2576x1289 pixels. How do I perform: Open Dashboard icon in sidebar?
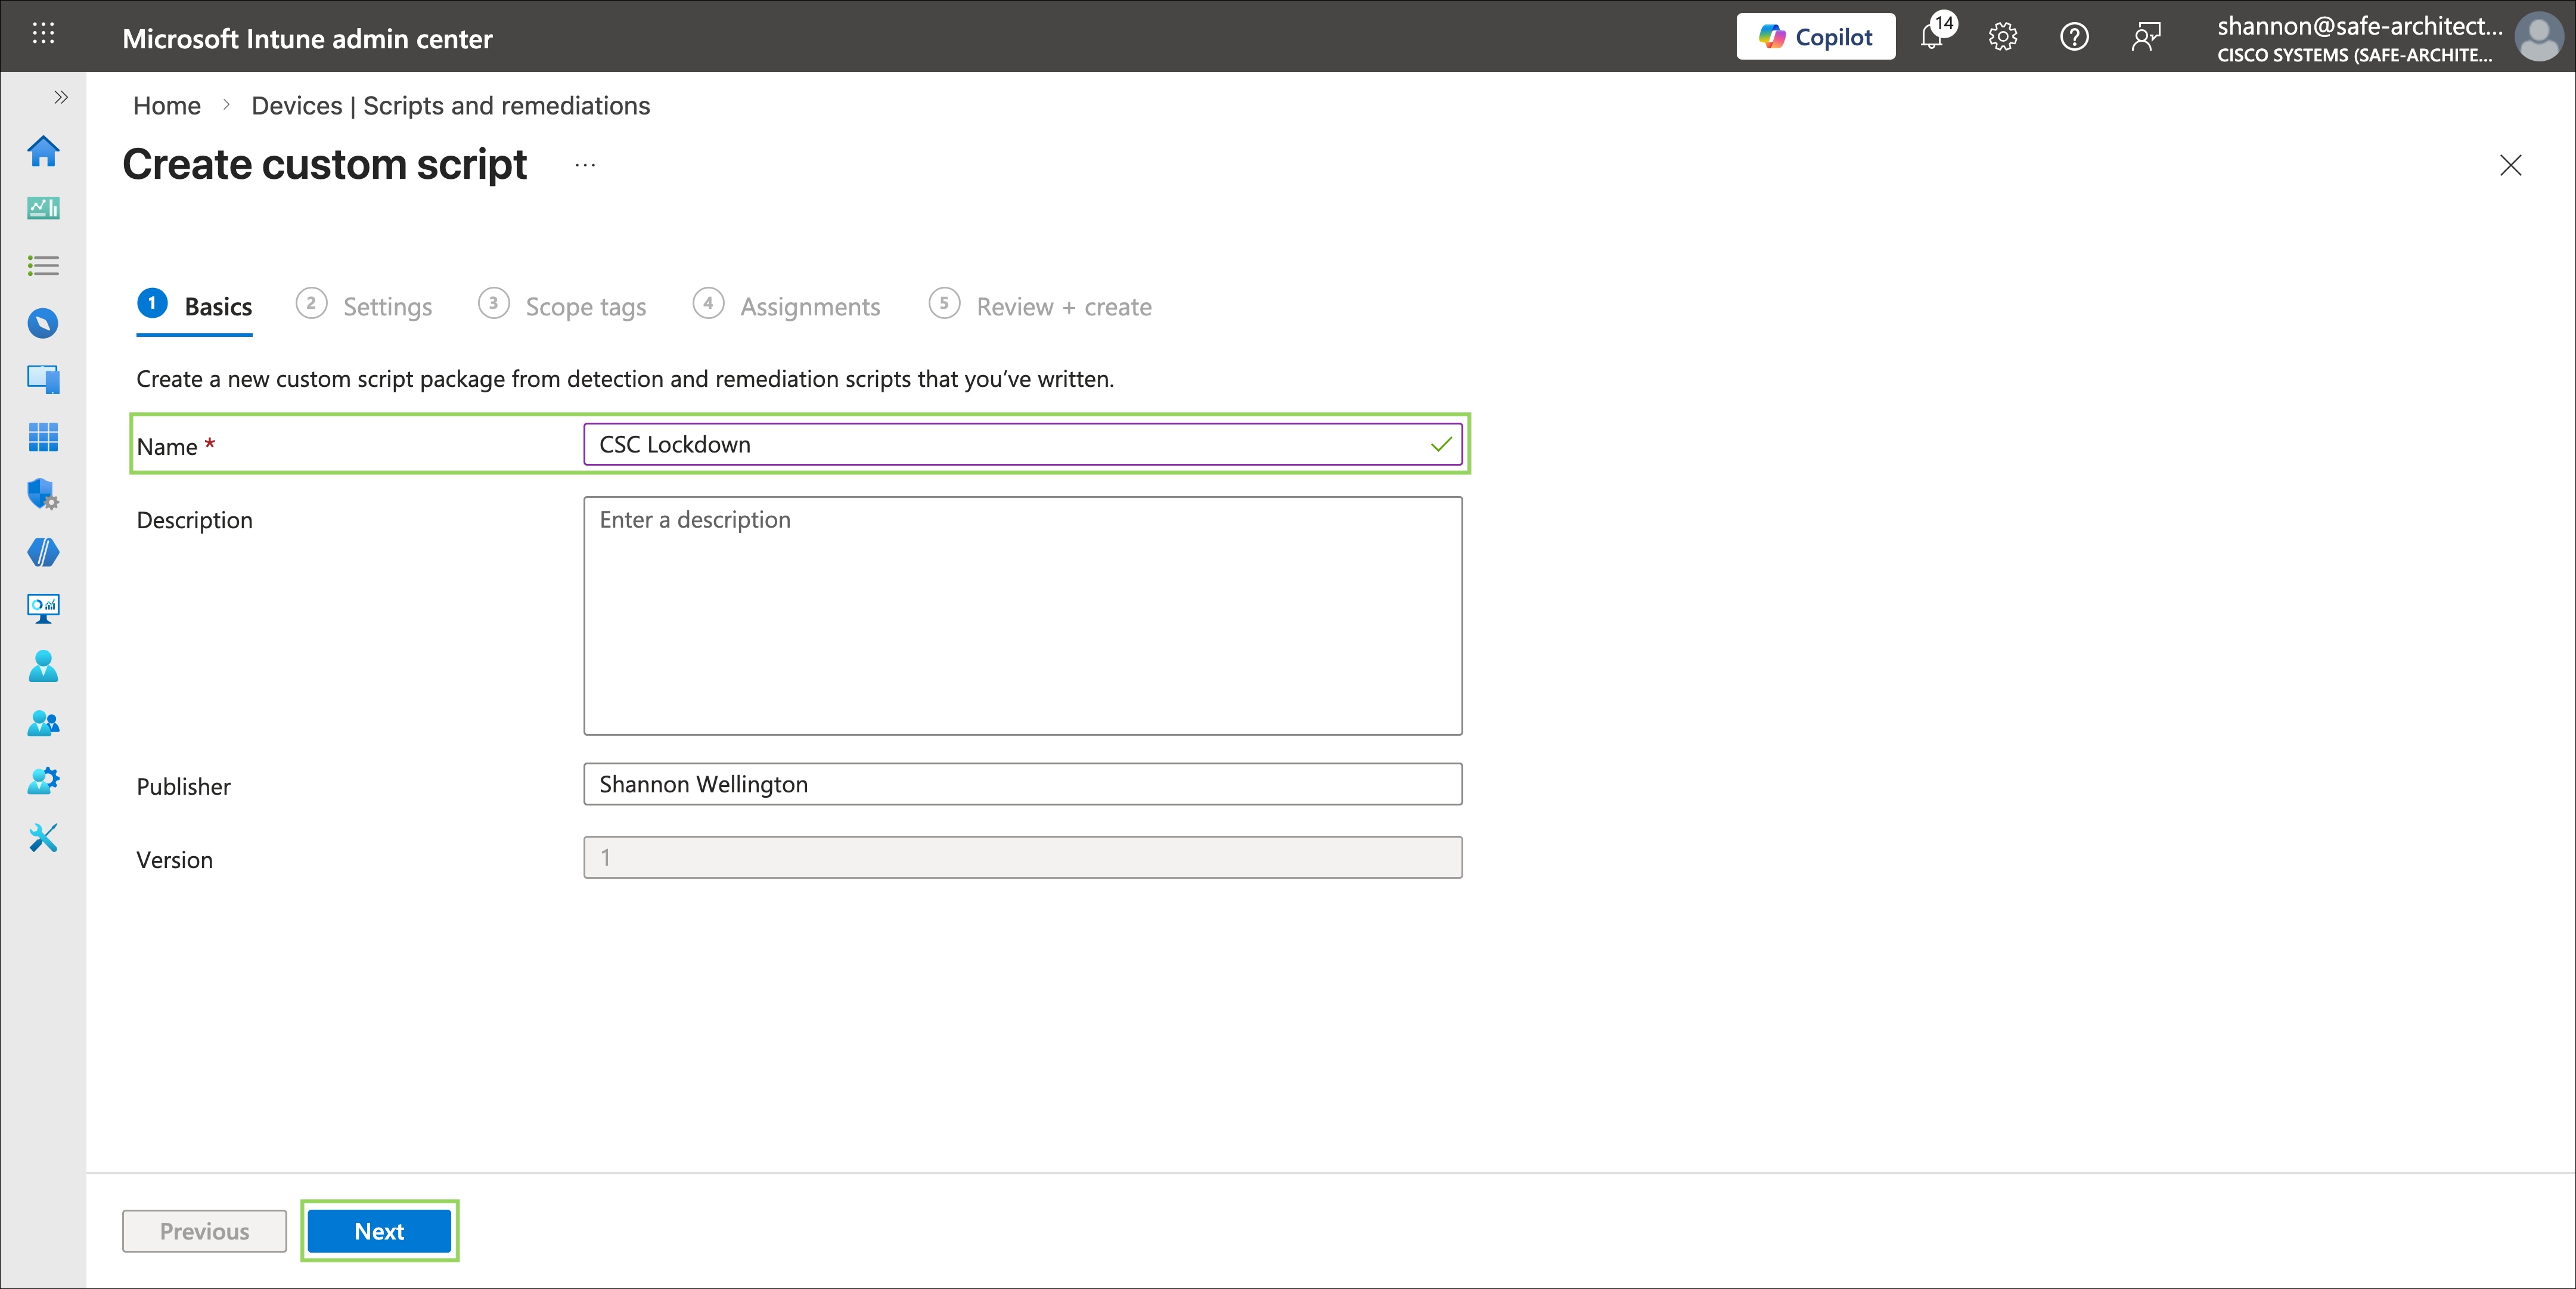(43, 208)
